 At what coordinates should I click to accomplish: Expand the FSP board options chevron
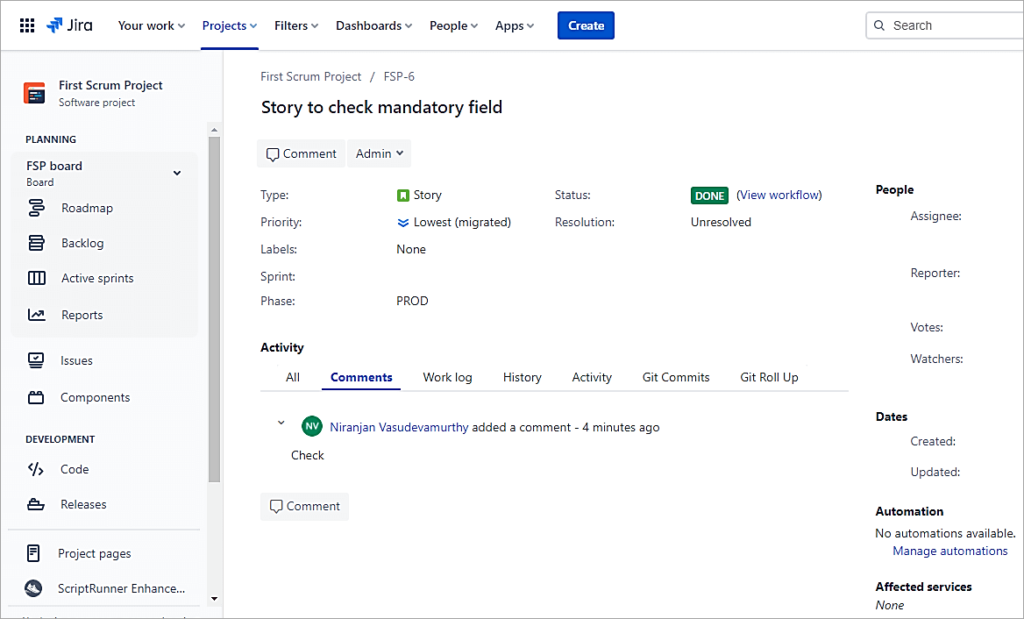pos(177,172)
